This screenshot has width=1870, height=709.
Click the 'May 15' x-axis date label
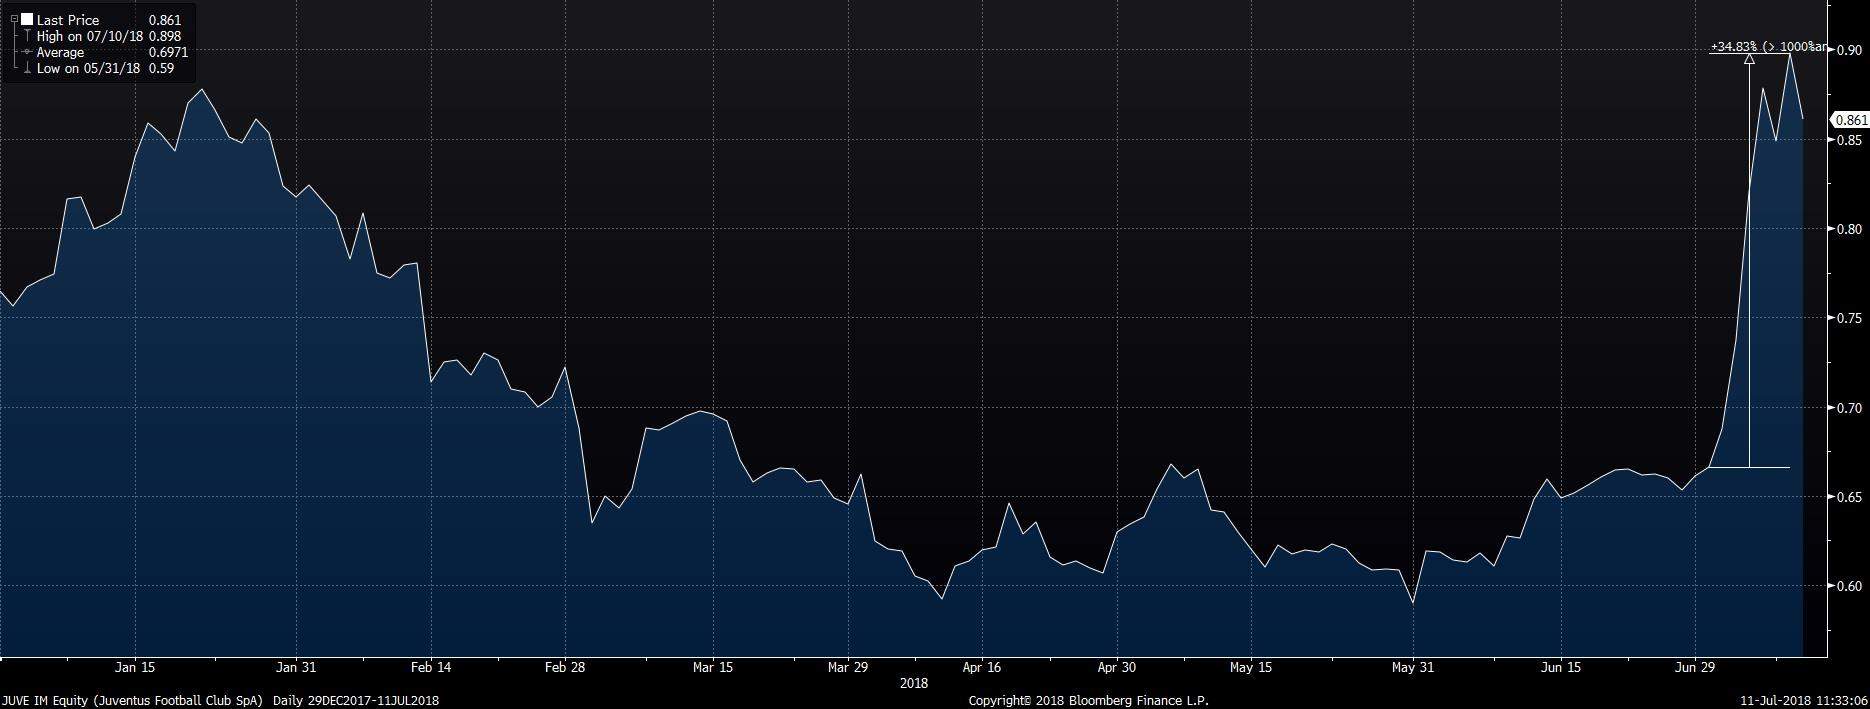click(x=1250, y=667)
